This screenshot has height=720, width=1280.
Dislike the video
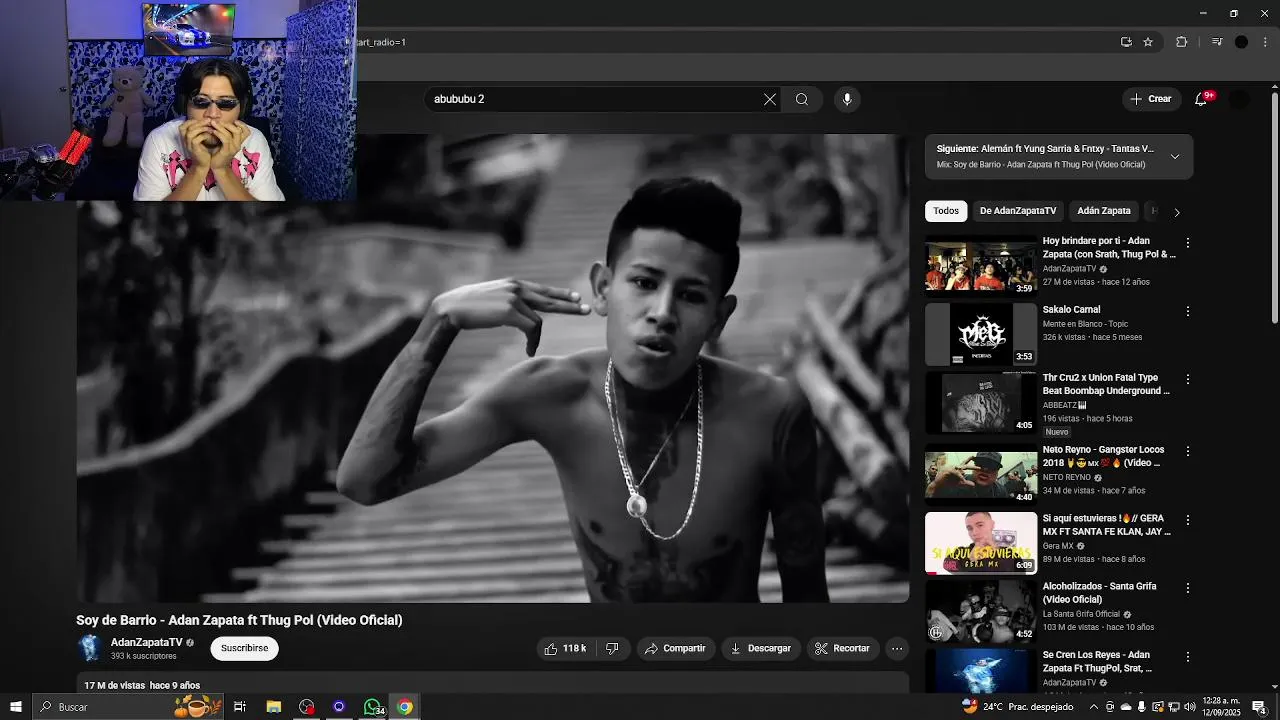click(612, 648)
